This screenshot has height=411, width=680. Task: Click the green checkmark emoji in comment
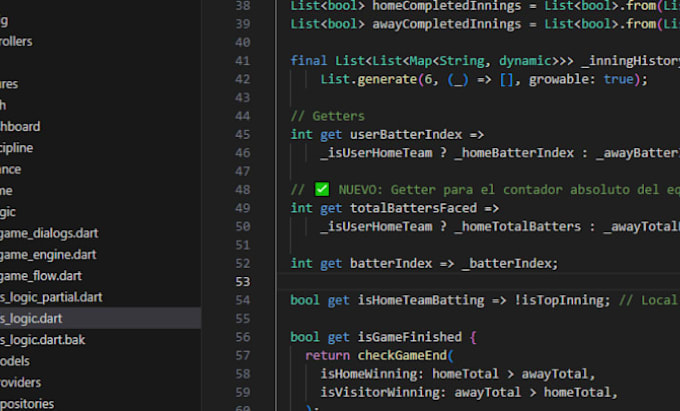tap(322, 189)
